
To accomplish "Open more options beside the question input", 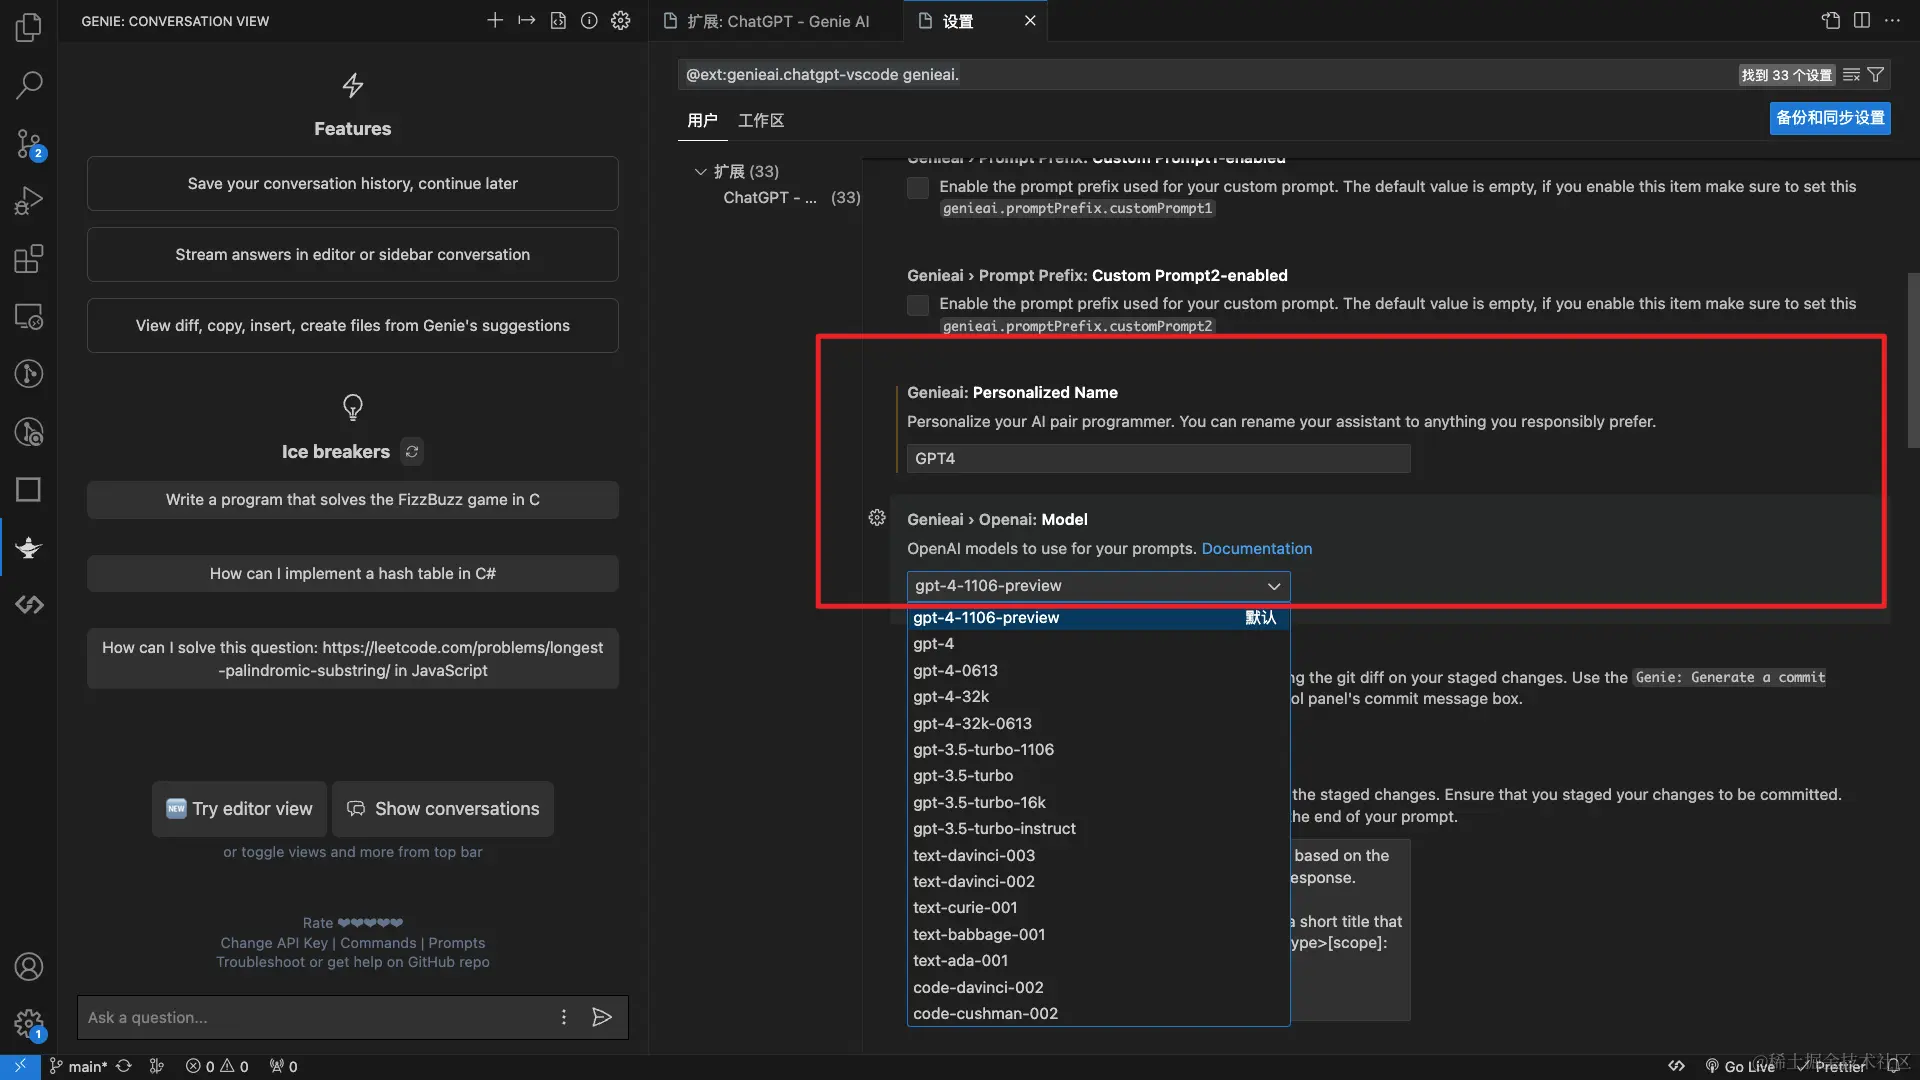I will click(x=564, y=1017).
